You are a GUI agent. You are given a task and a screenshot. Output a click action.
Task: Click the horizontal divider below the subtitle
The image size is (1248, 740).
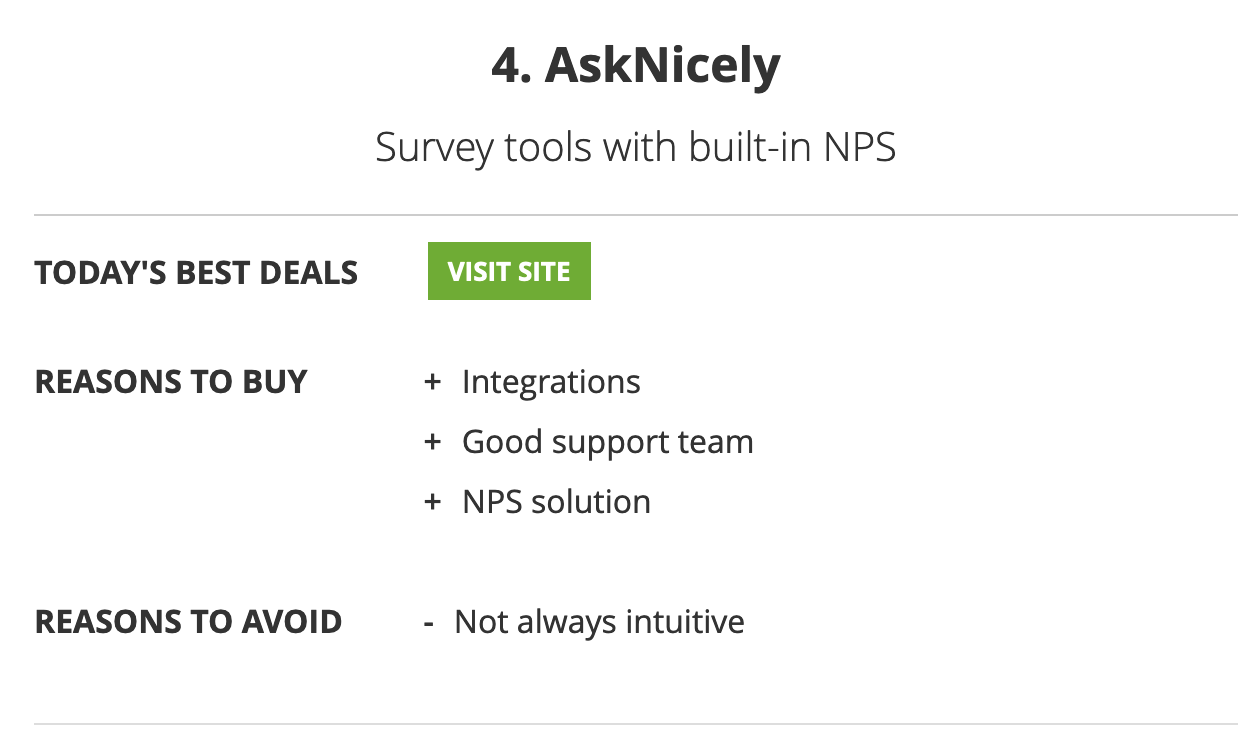[x=636, y=215]
